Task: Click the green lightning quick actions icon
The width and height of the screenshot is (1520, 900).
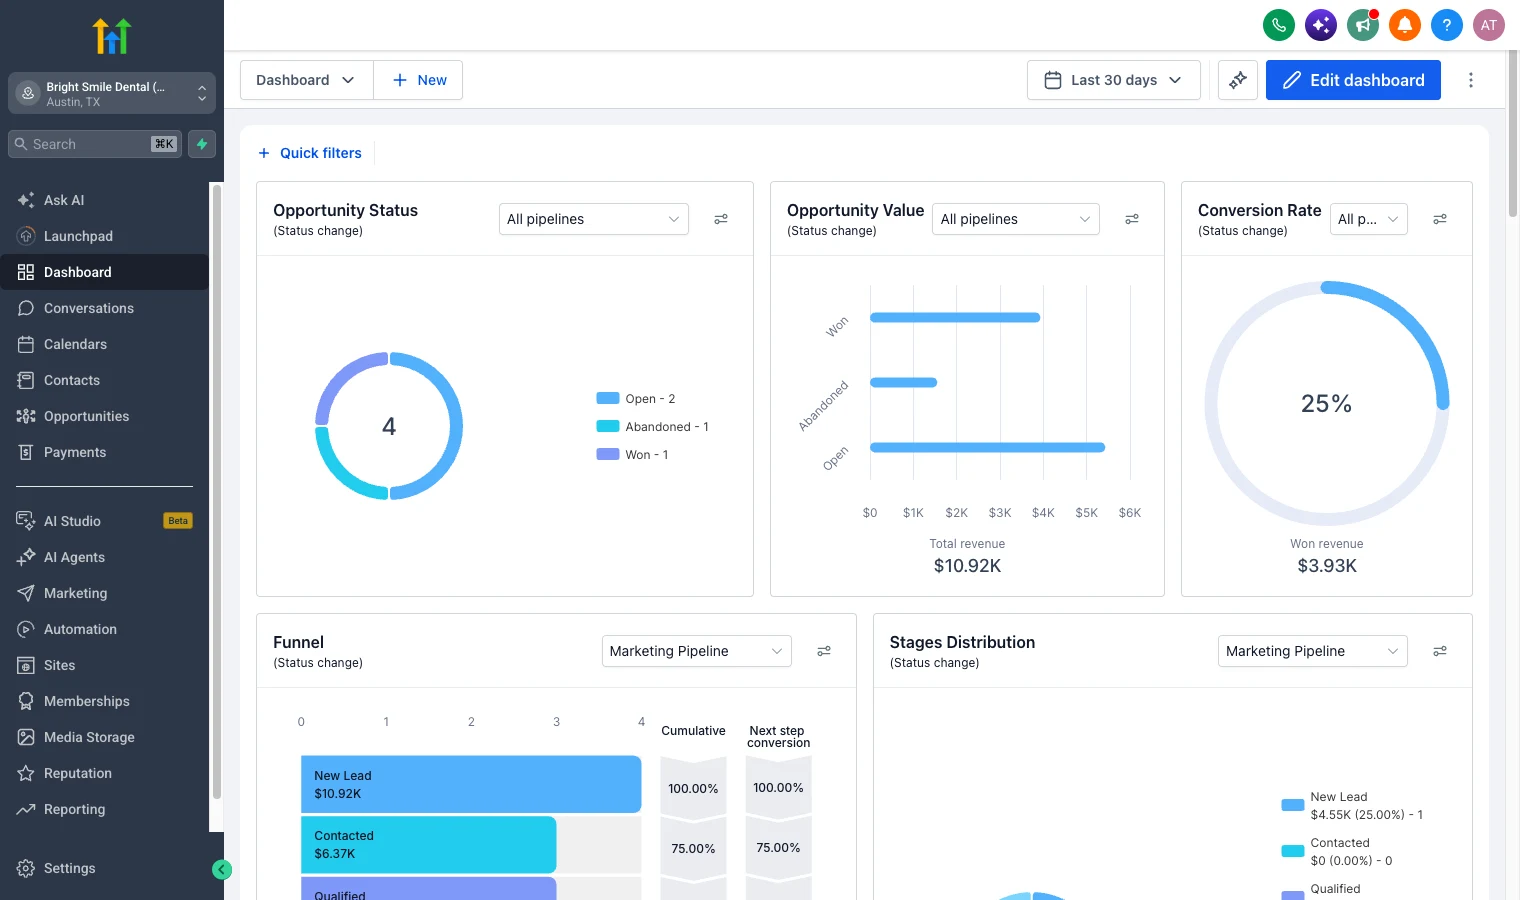Action: click(x=202, y=144)
